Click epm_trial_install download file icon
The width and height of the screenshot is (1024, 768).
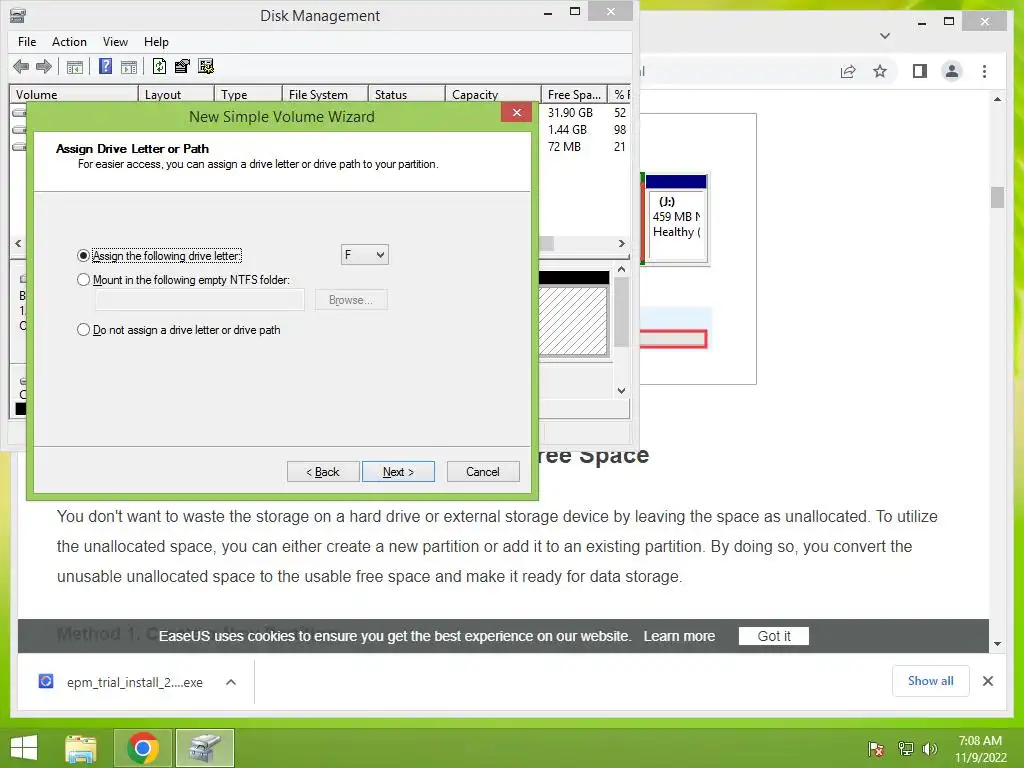(x=46, y=682)
